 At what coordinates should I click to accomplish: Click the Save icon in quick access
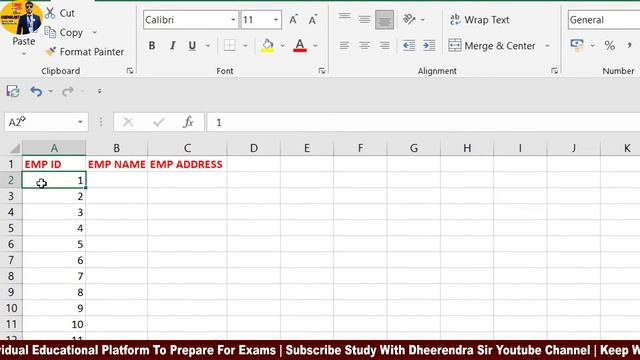pyautogui.click(x=13, y=91)
